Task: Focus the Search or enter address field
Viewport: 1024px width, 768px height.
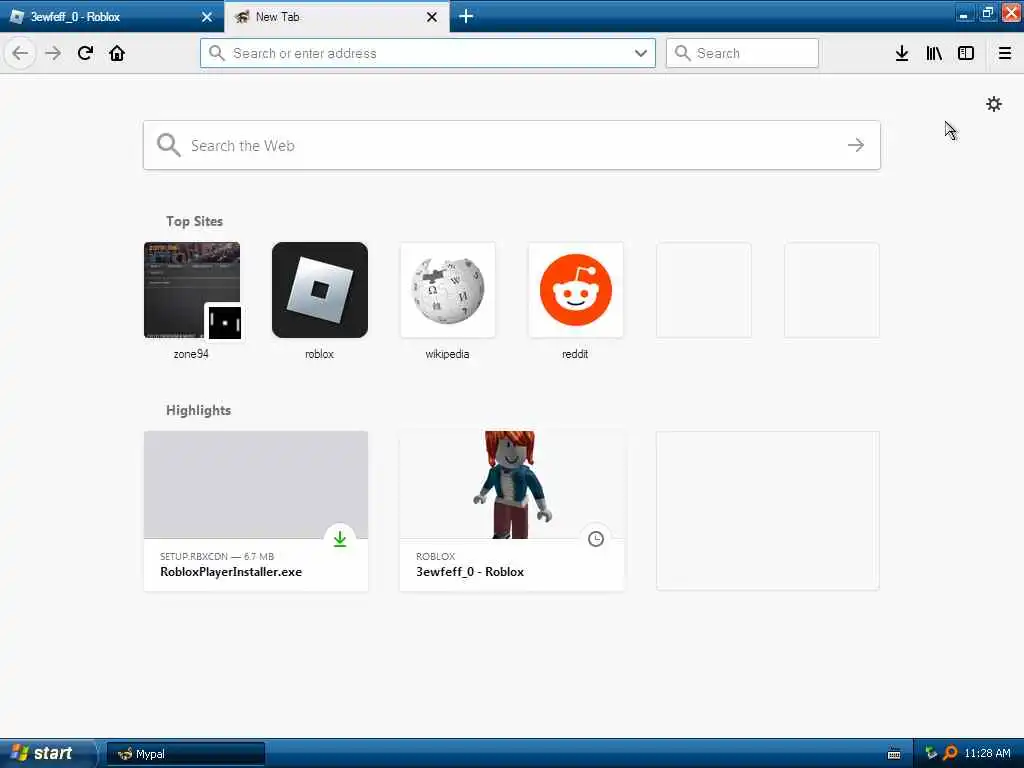Action: 428,53
